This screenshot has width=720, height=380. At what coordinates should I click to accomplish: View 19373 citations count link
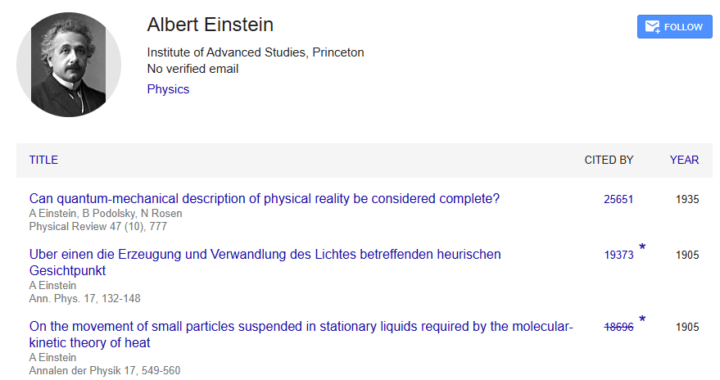click(x=619, y=255)
